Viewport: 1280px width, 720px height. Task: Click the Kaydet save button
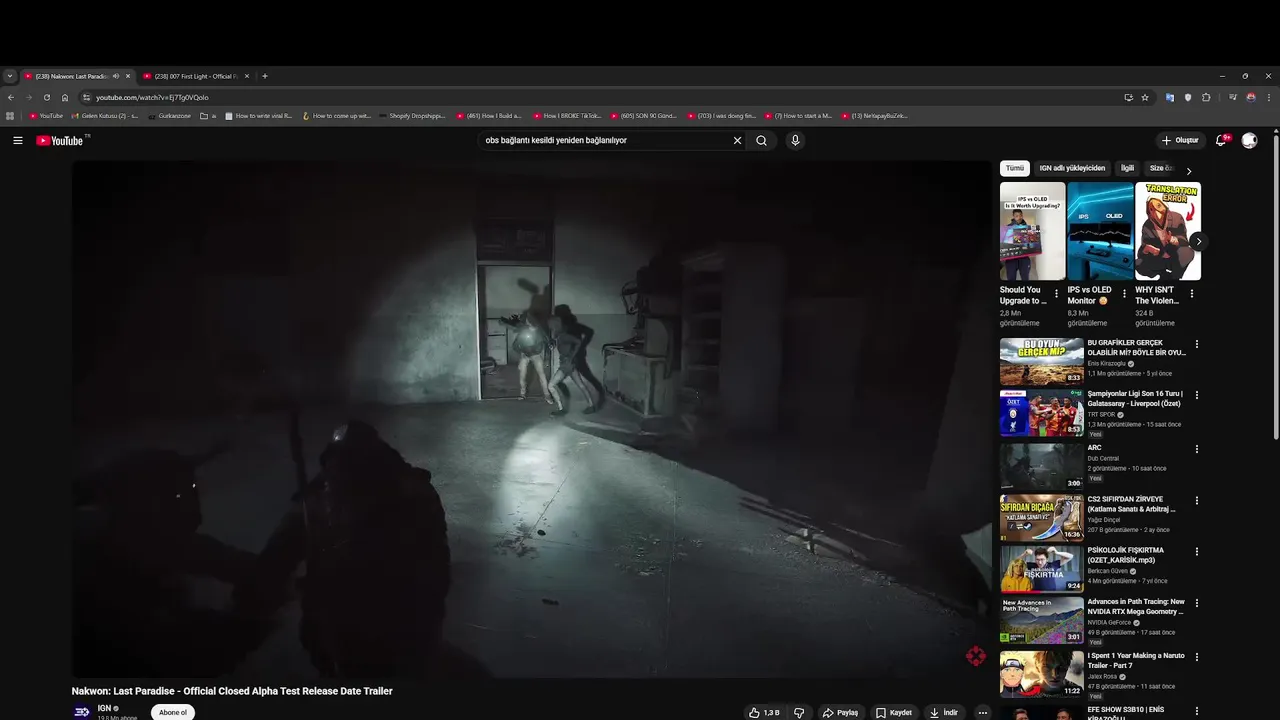coord(894,713)
